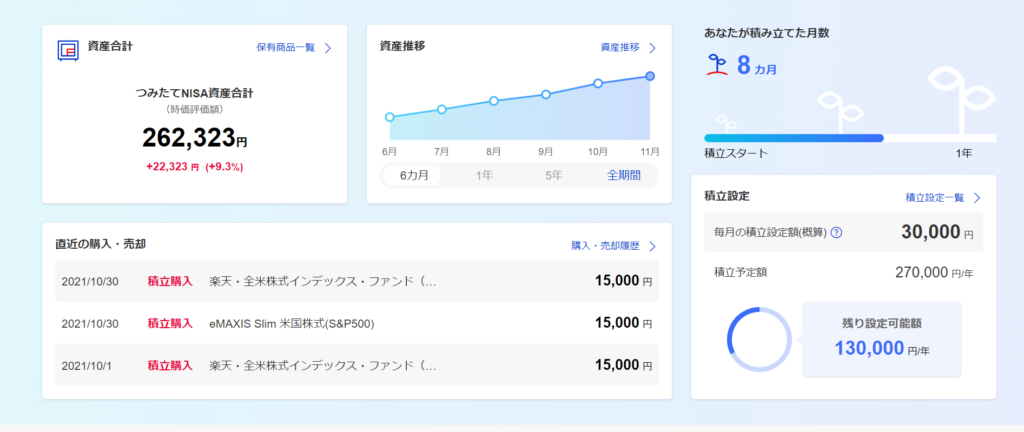Open the 2021/10/1 楽天・全米株式 purchase row
1024x432 pixels.
coord(357,365)
